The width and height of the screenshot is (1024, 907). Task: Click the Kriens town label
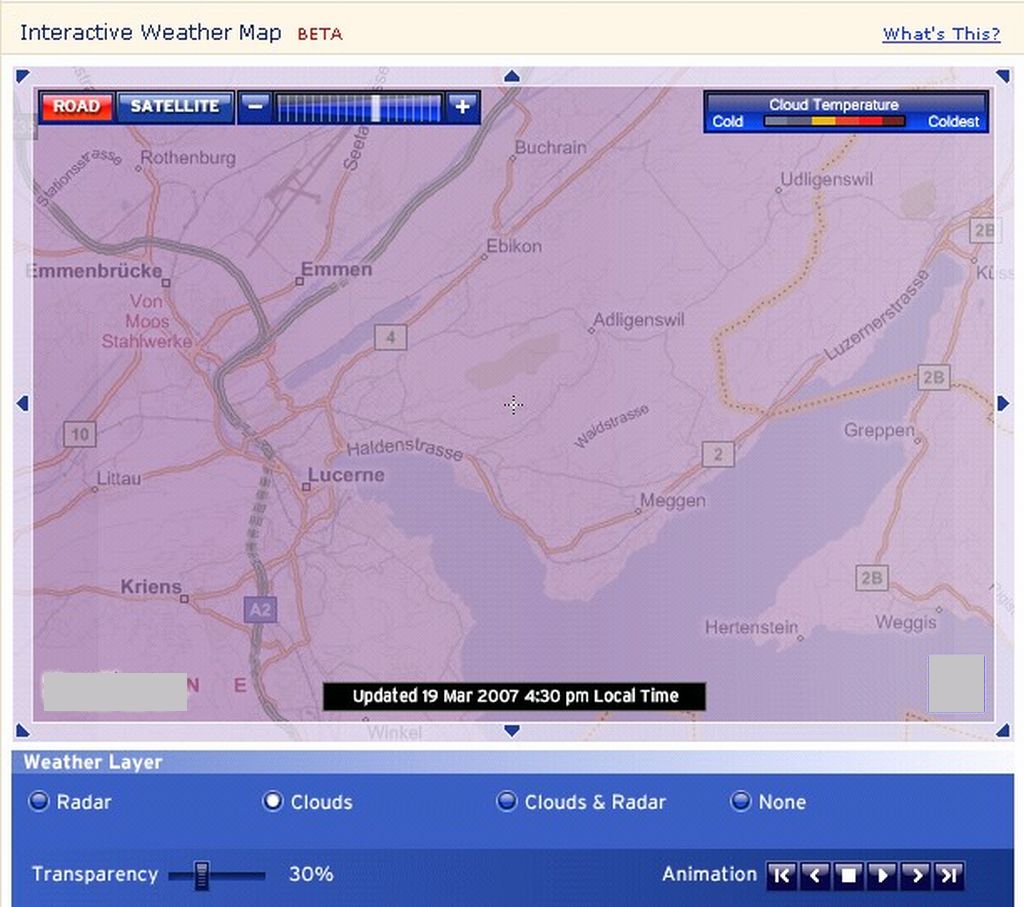click(151, 586)
